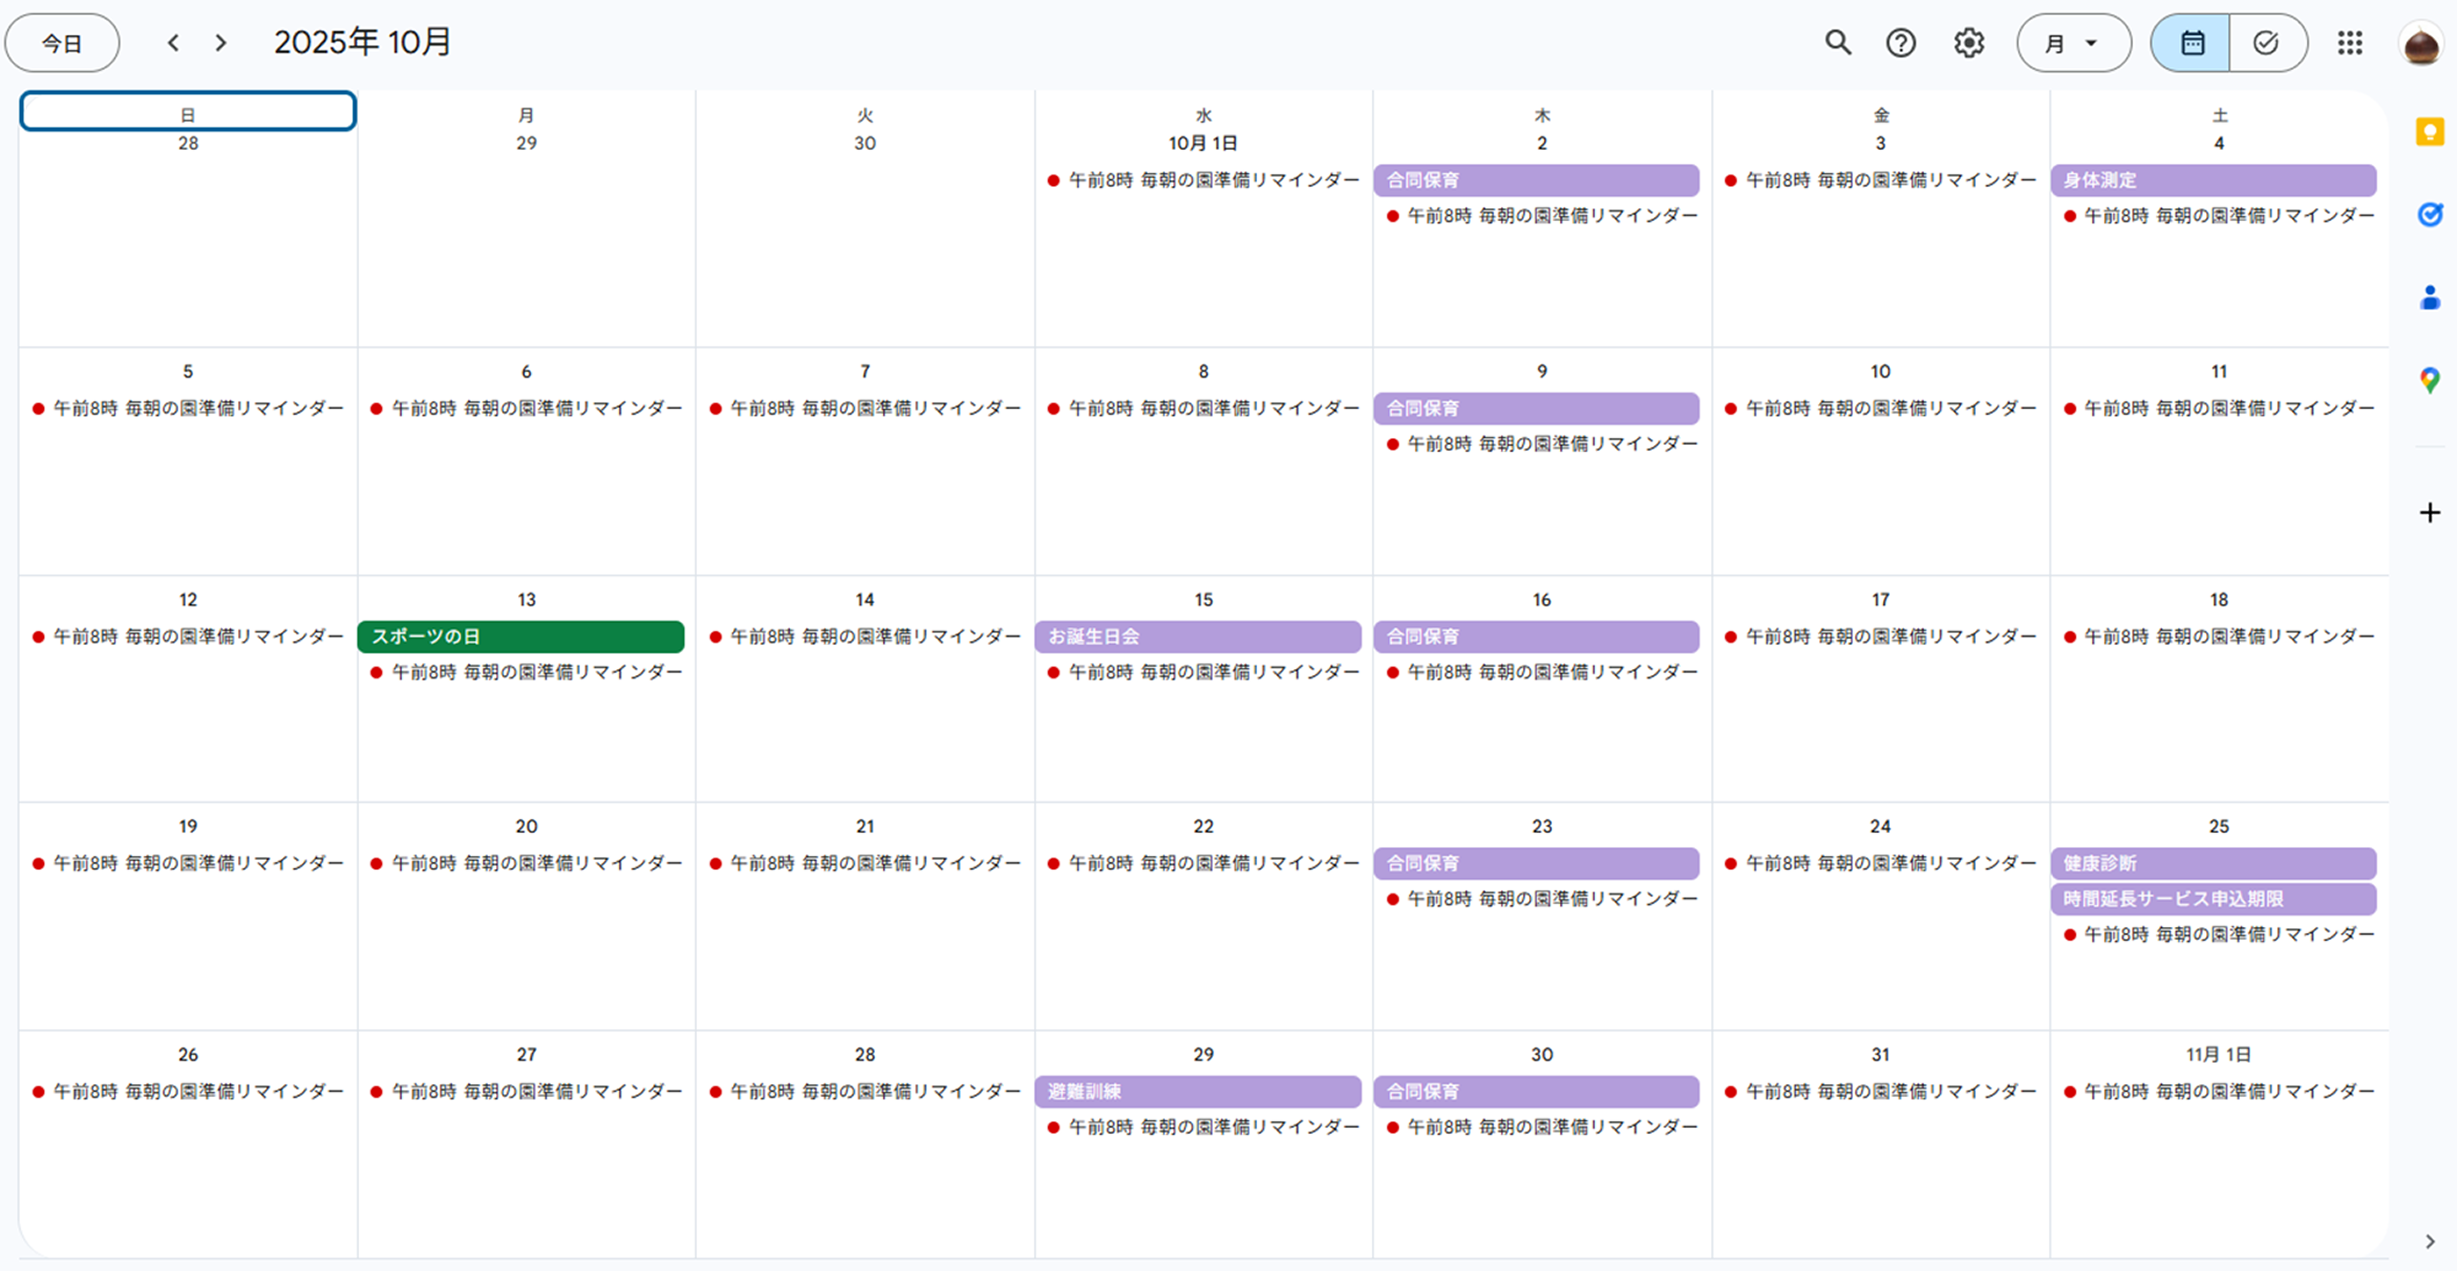Switch to the calendar view toggle
Viewport: 2457px width, 1271px height.
point(2191,43)
